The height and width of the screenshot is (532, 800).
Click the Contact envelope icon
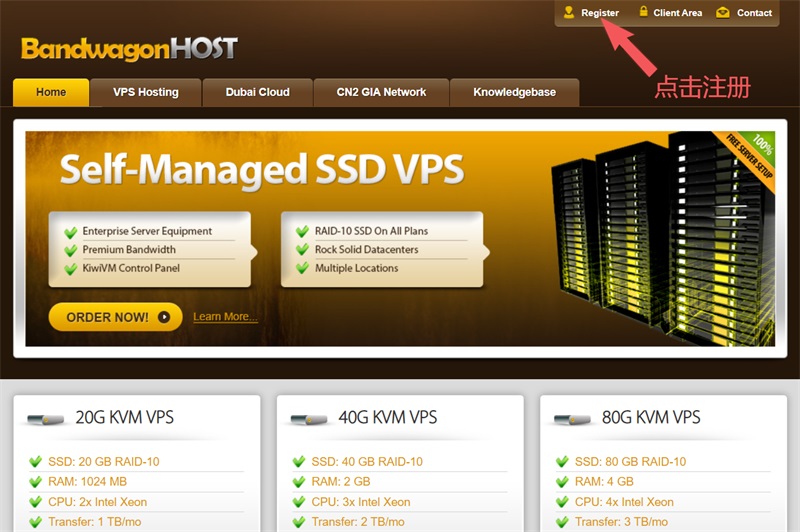coord(722,12)
